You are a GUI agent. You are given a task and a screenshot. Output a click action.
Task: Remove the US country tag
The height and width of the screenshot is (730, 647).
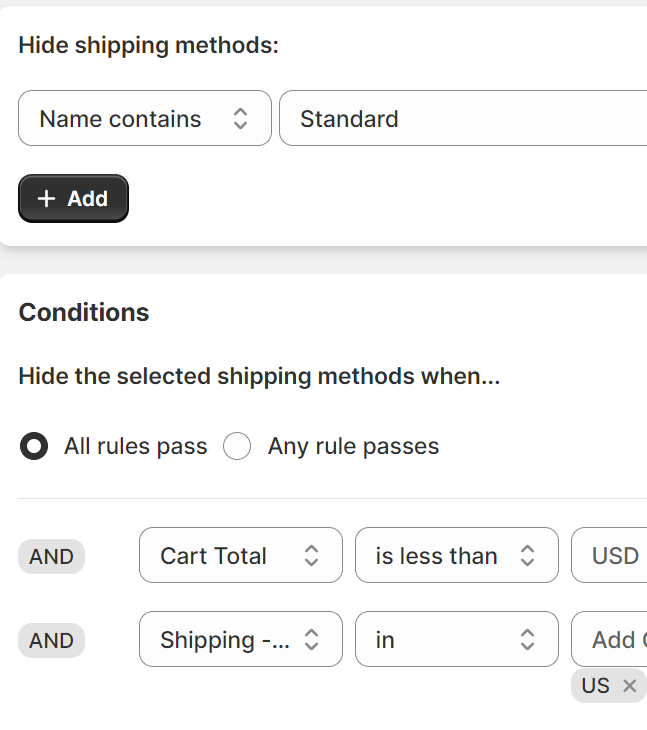629,686
